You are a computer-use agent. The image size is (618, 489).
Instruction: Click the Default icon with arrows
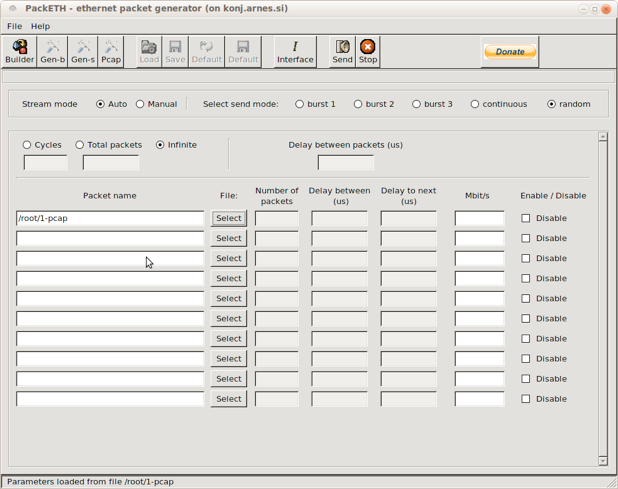[207, 52]
